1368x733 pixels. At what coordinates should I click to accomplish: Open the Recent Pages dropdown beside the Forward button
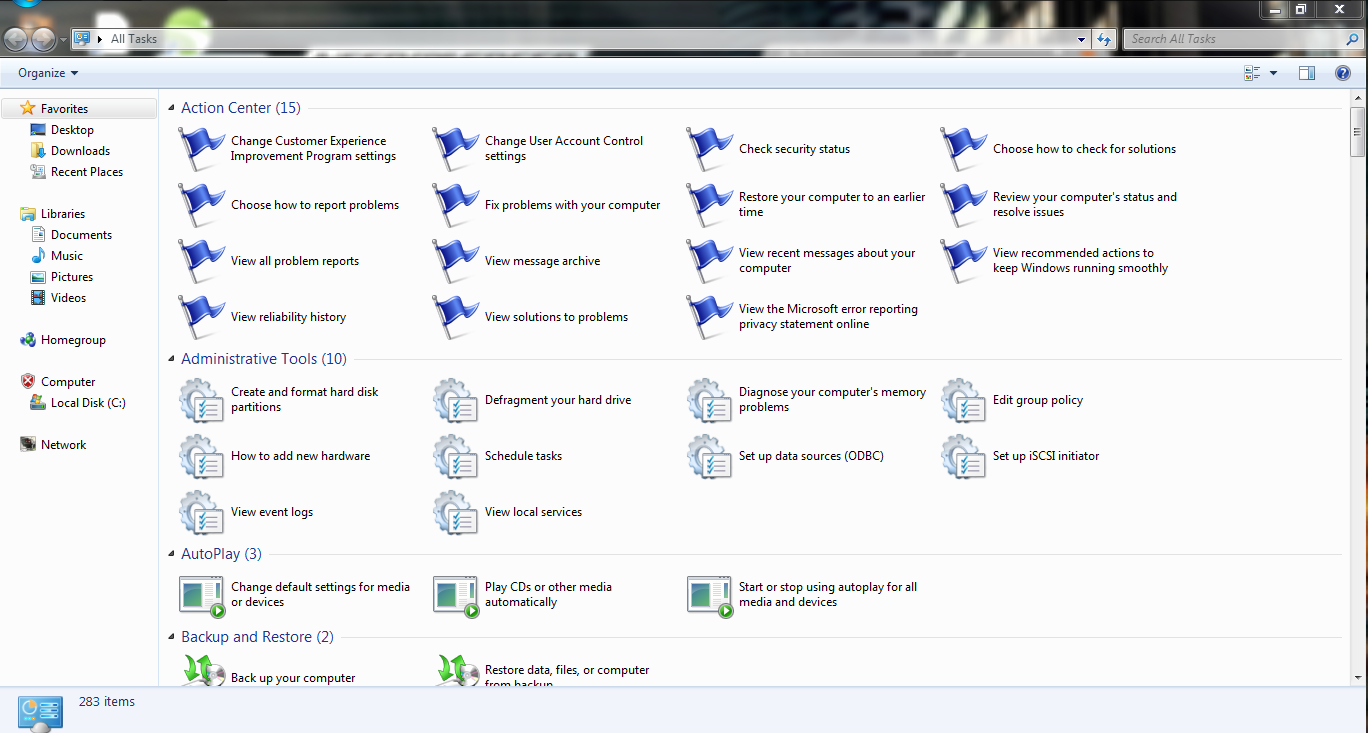pyautogui.click(x=63, y=40)
